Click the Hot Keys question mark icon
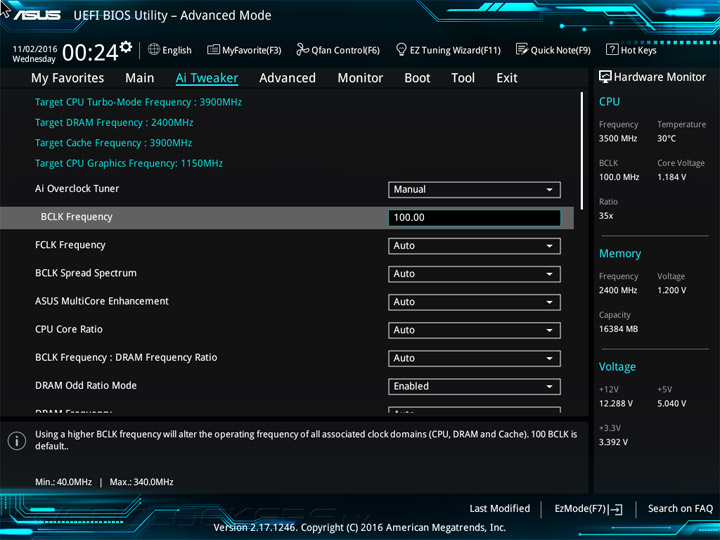 tap(612, 49)
